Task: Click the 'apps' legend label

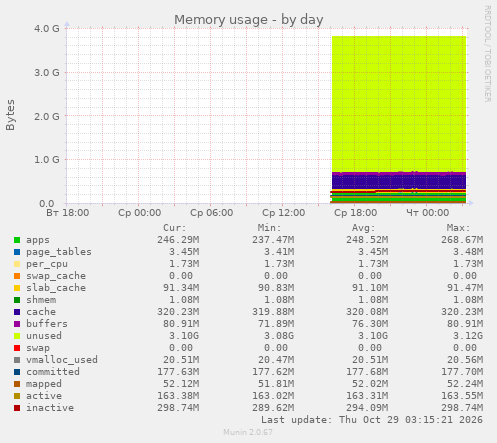Action: pos(38,240)
